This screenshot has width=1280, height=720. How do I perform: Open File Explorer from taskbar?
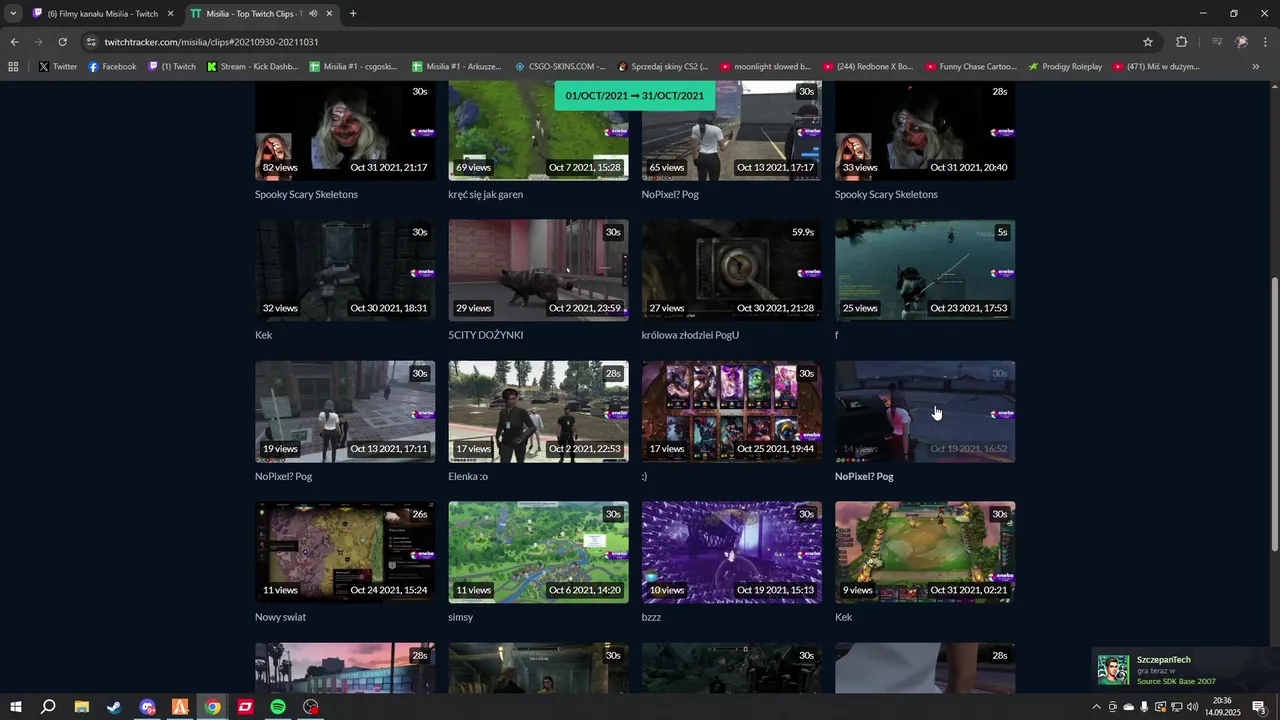82,707
